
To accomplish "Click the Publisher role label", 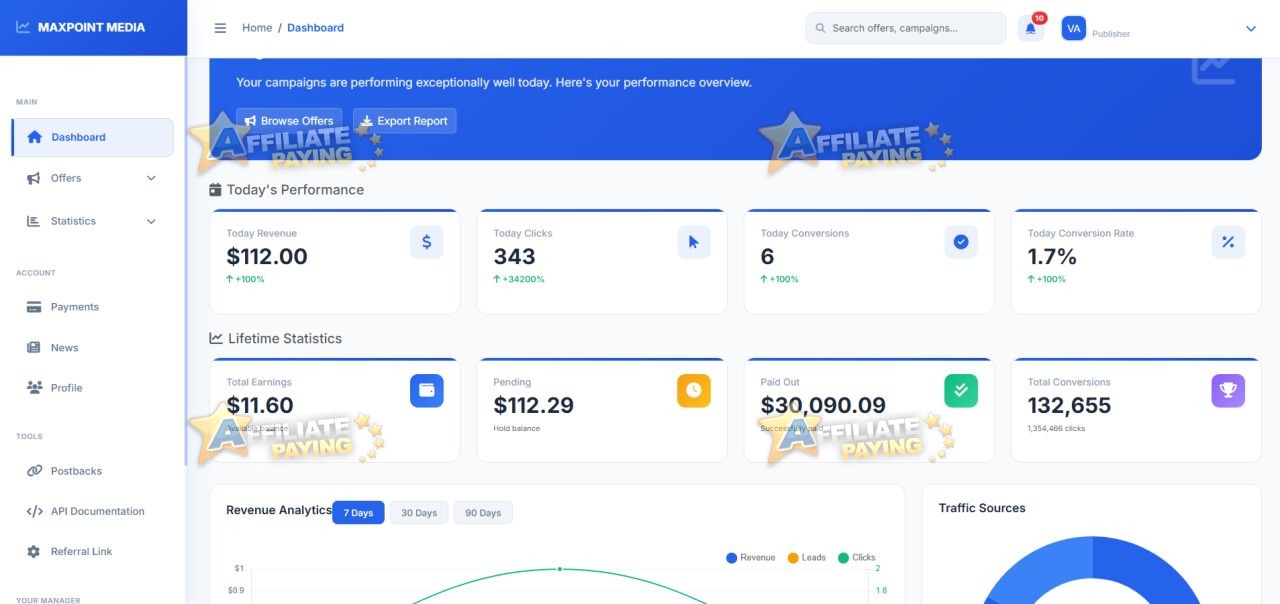I will pyautogui.click(x=1111, y=34).
